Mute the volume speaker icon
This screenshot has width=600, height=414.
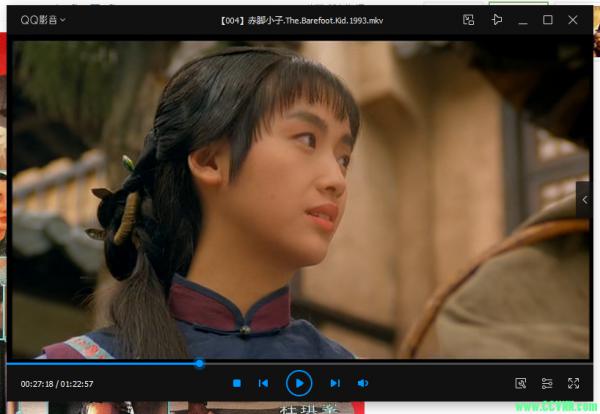(363, 383)
